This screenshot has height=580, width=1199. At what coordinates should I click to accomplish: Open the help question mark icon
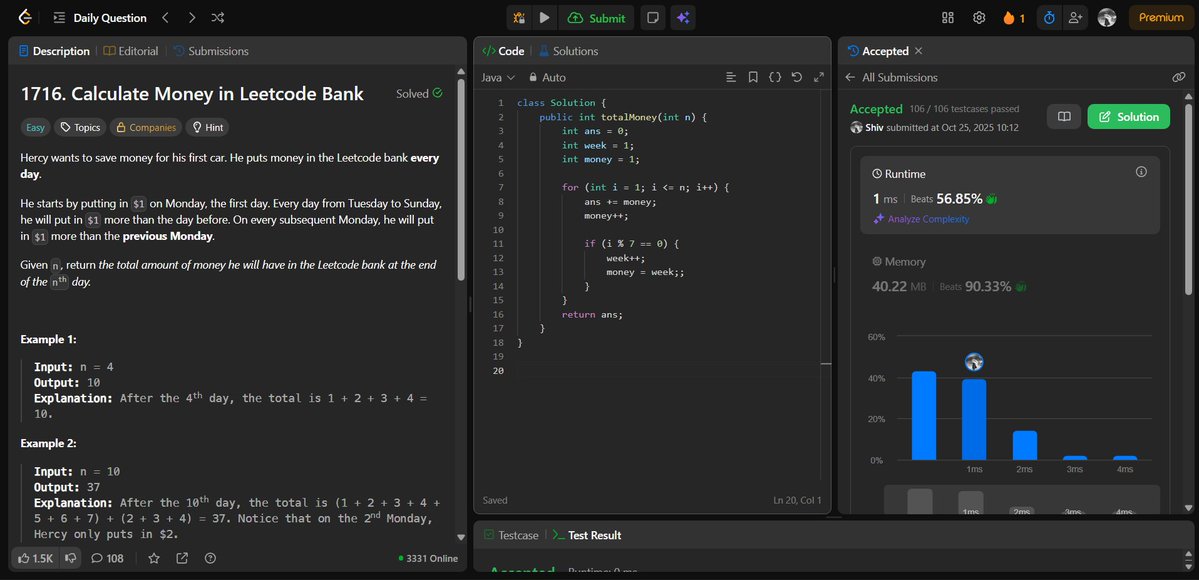210,558
